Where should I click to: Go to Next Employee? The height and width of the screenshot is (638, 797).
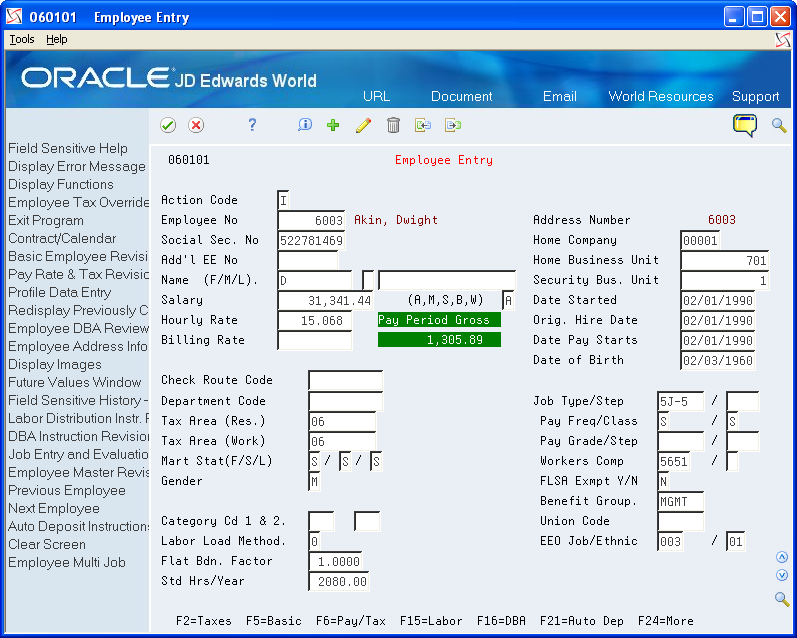coord(54,508)
